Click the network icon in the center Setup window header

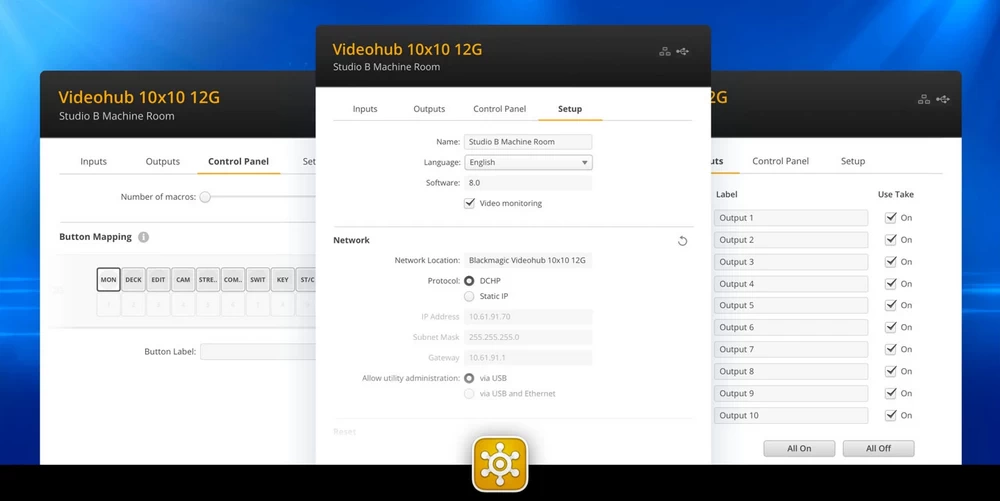pyautogui.click(x=665, y=51)
